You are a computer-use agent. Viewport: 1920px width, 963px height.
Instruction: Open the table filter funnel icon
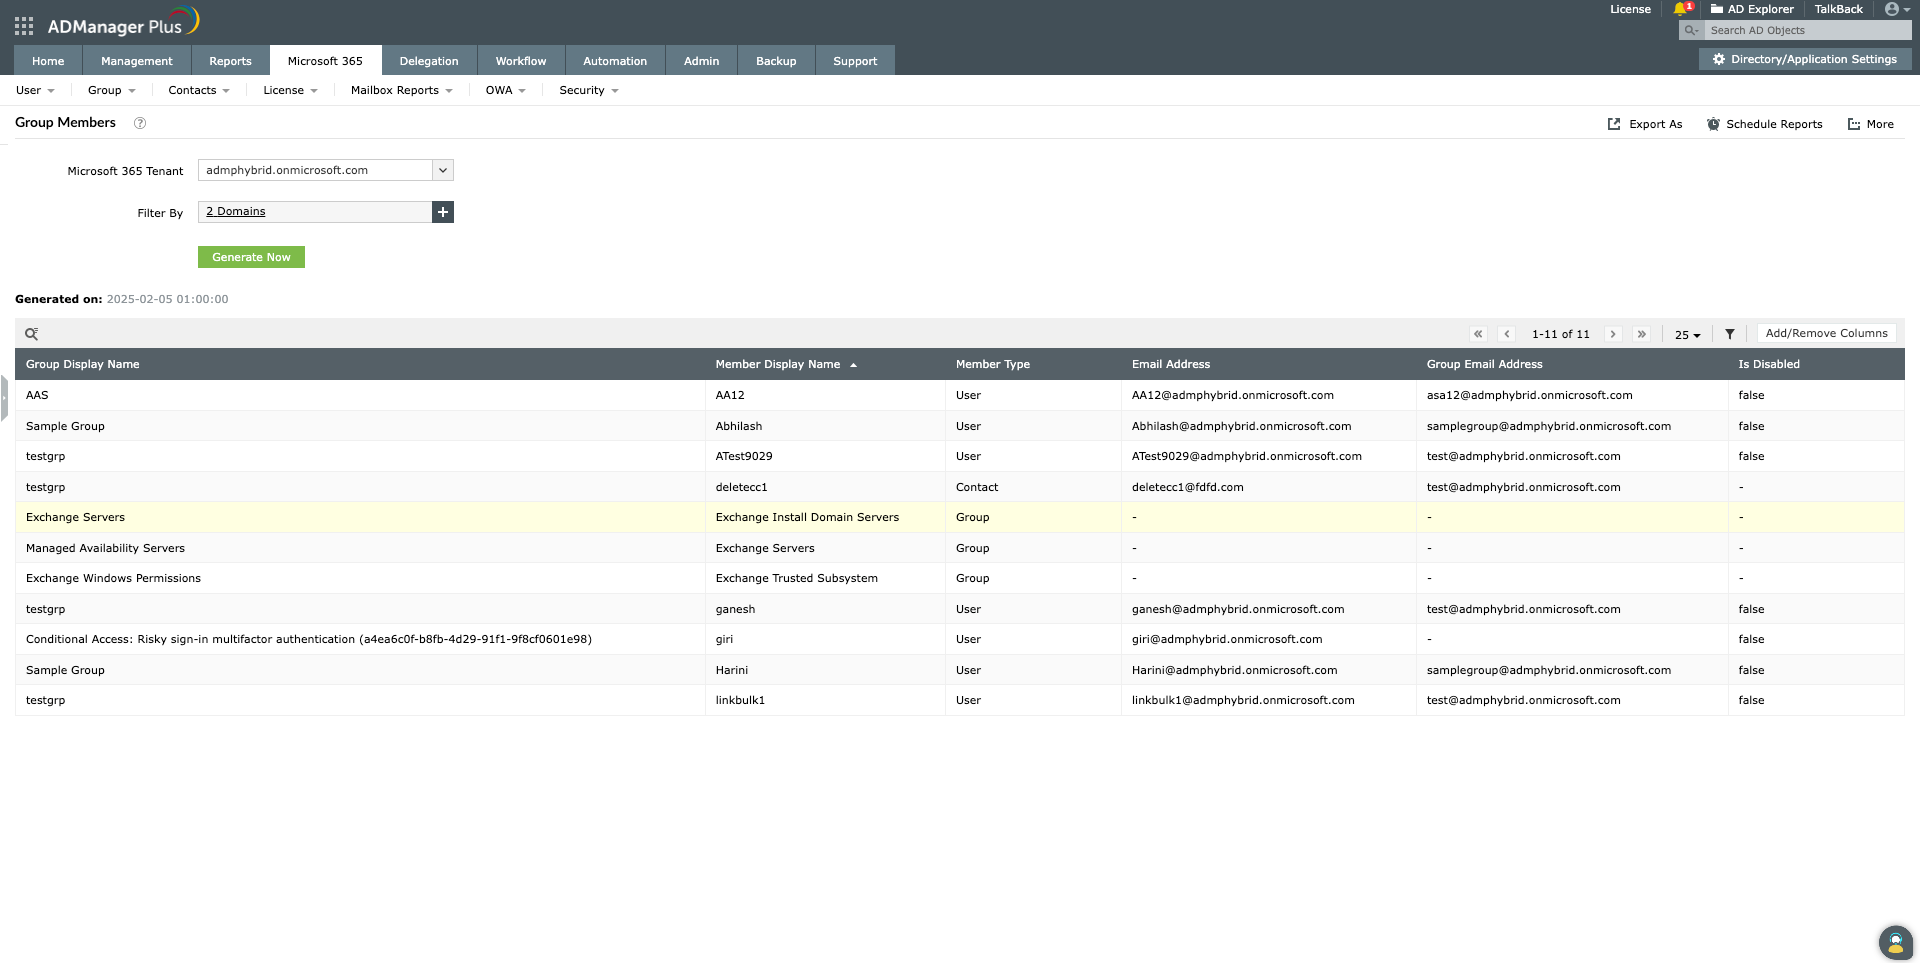(1730, 334)
